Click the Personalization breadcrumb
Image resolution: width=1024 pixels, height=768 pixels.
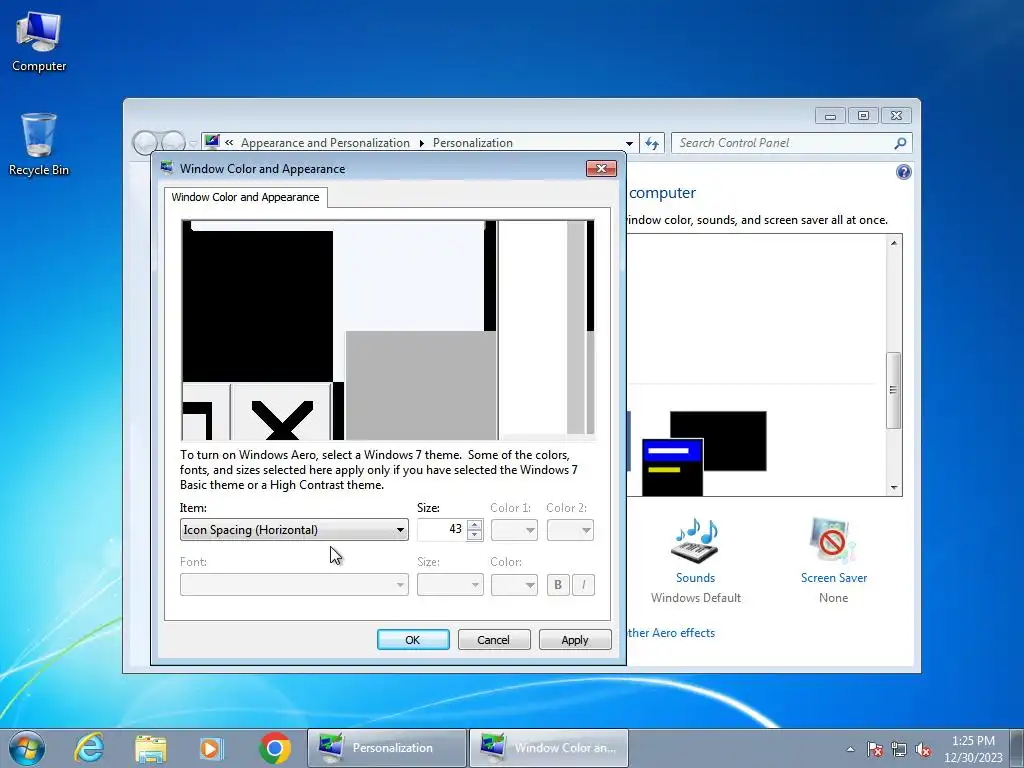473,143
